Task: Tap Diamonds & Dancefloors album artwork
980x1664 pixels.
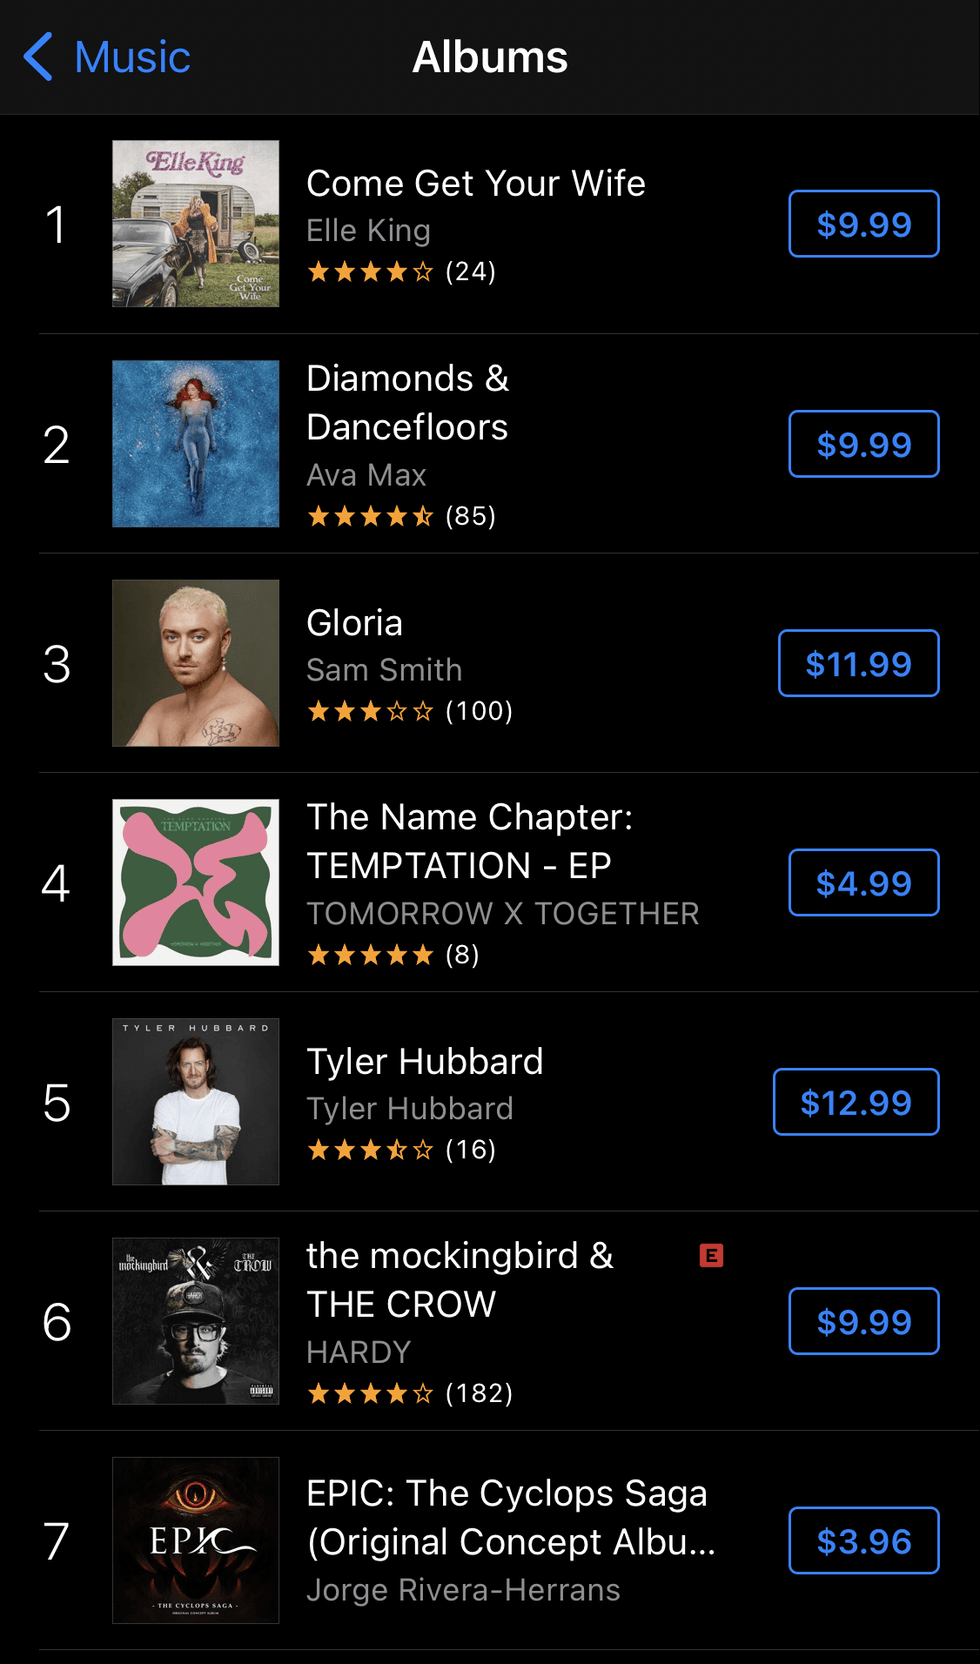Action: click(x=196, y=443)
